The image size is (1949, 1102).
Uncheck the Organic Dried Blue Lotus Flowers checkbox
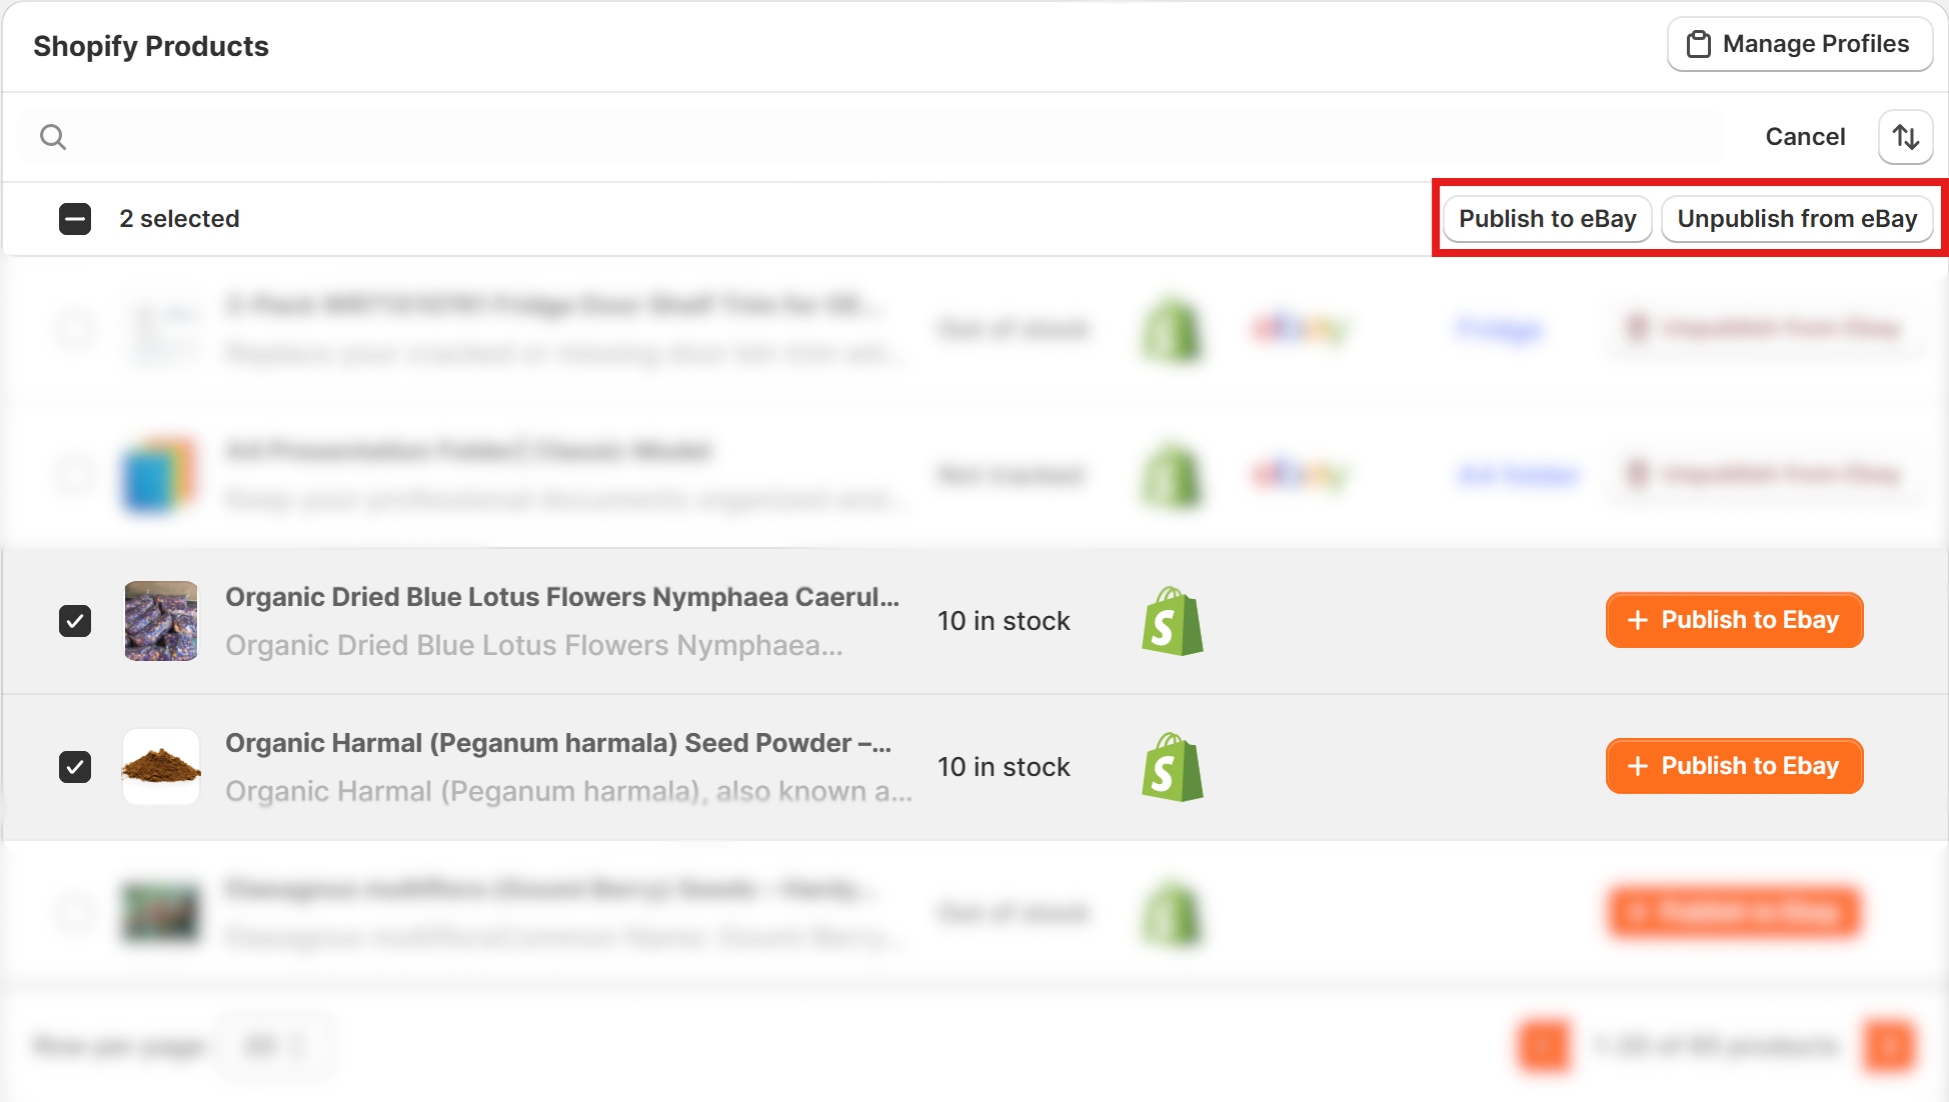click(x=75, y=621)
